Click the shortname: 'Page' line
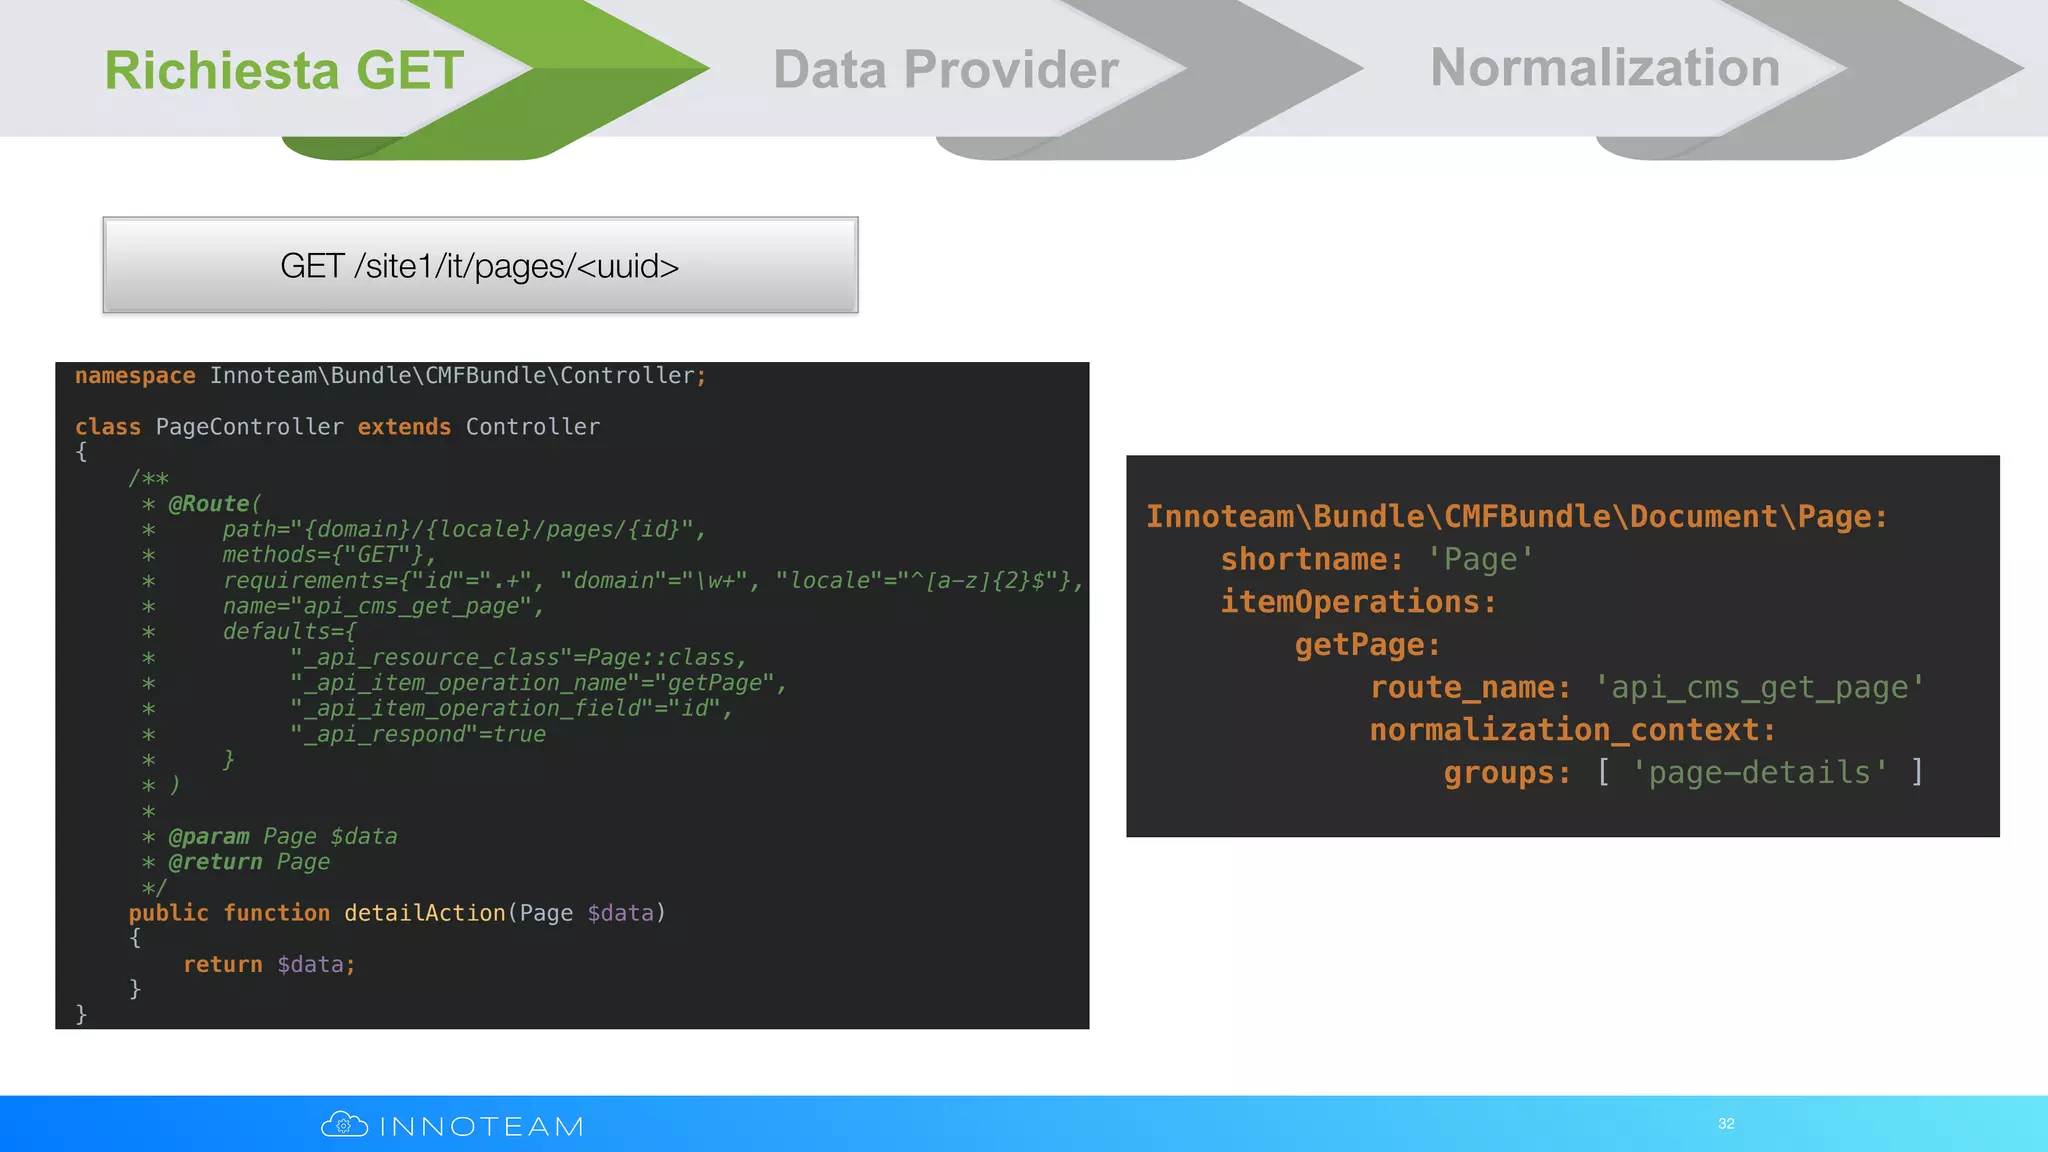The image size is (2048, 1152). tap(1377, 559)
